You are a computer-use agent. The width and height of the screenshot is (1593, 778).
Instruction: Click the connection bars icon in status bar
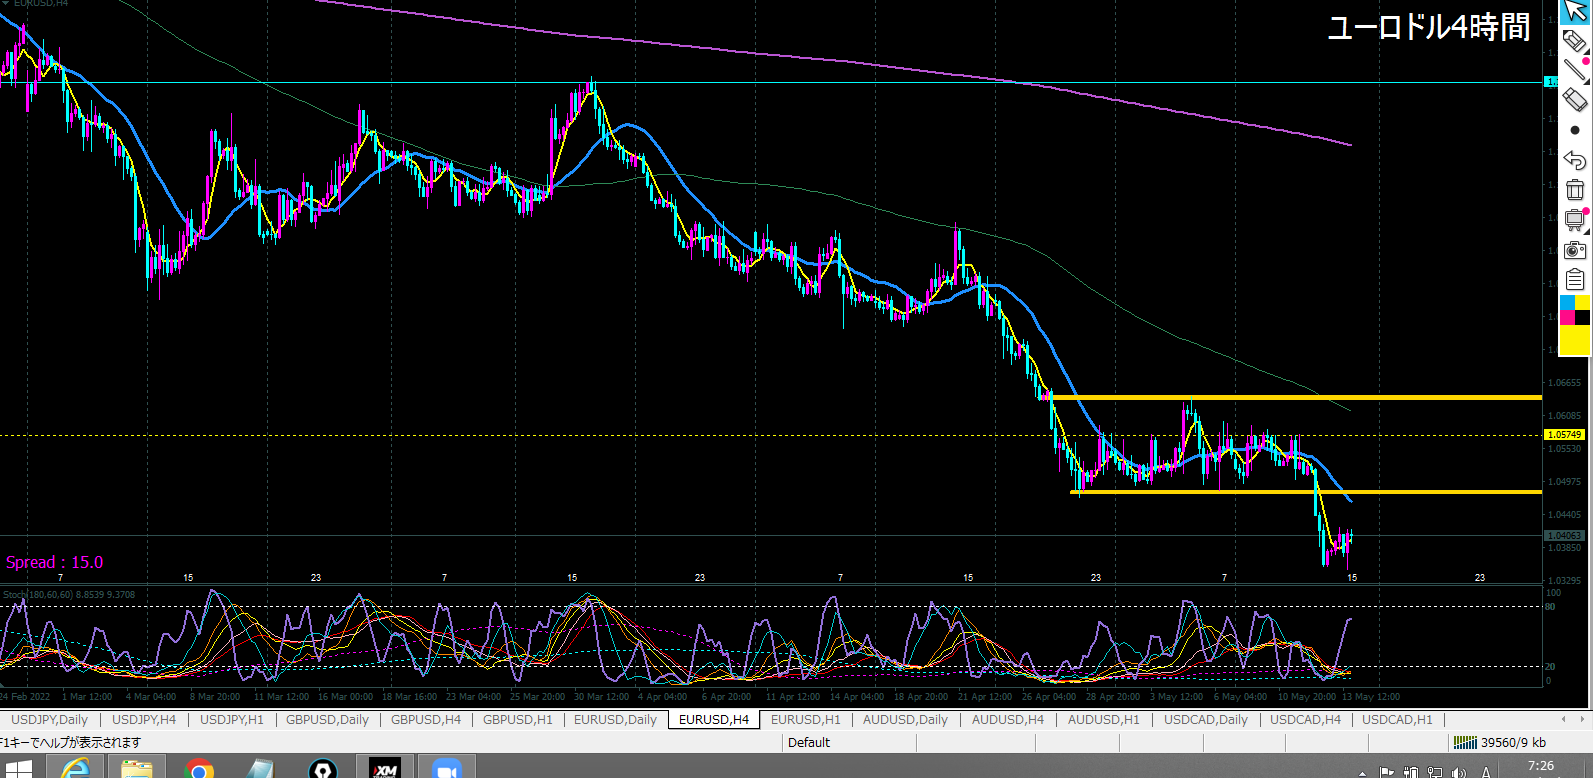1465,742
